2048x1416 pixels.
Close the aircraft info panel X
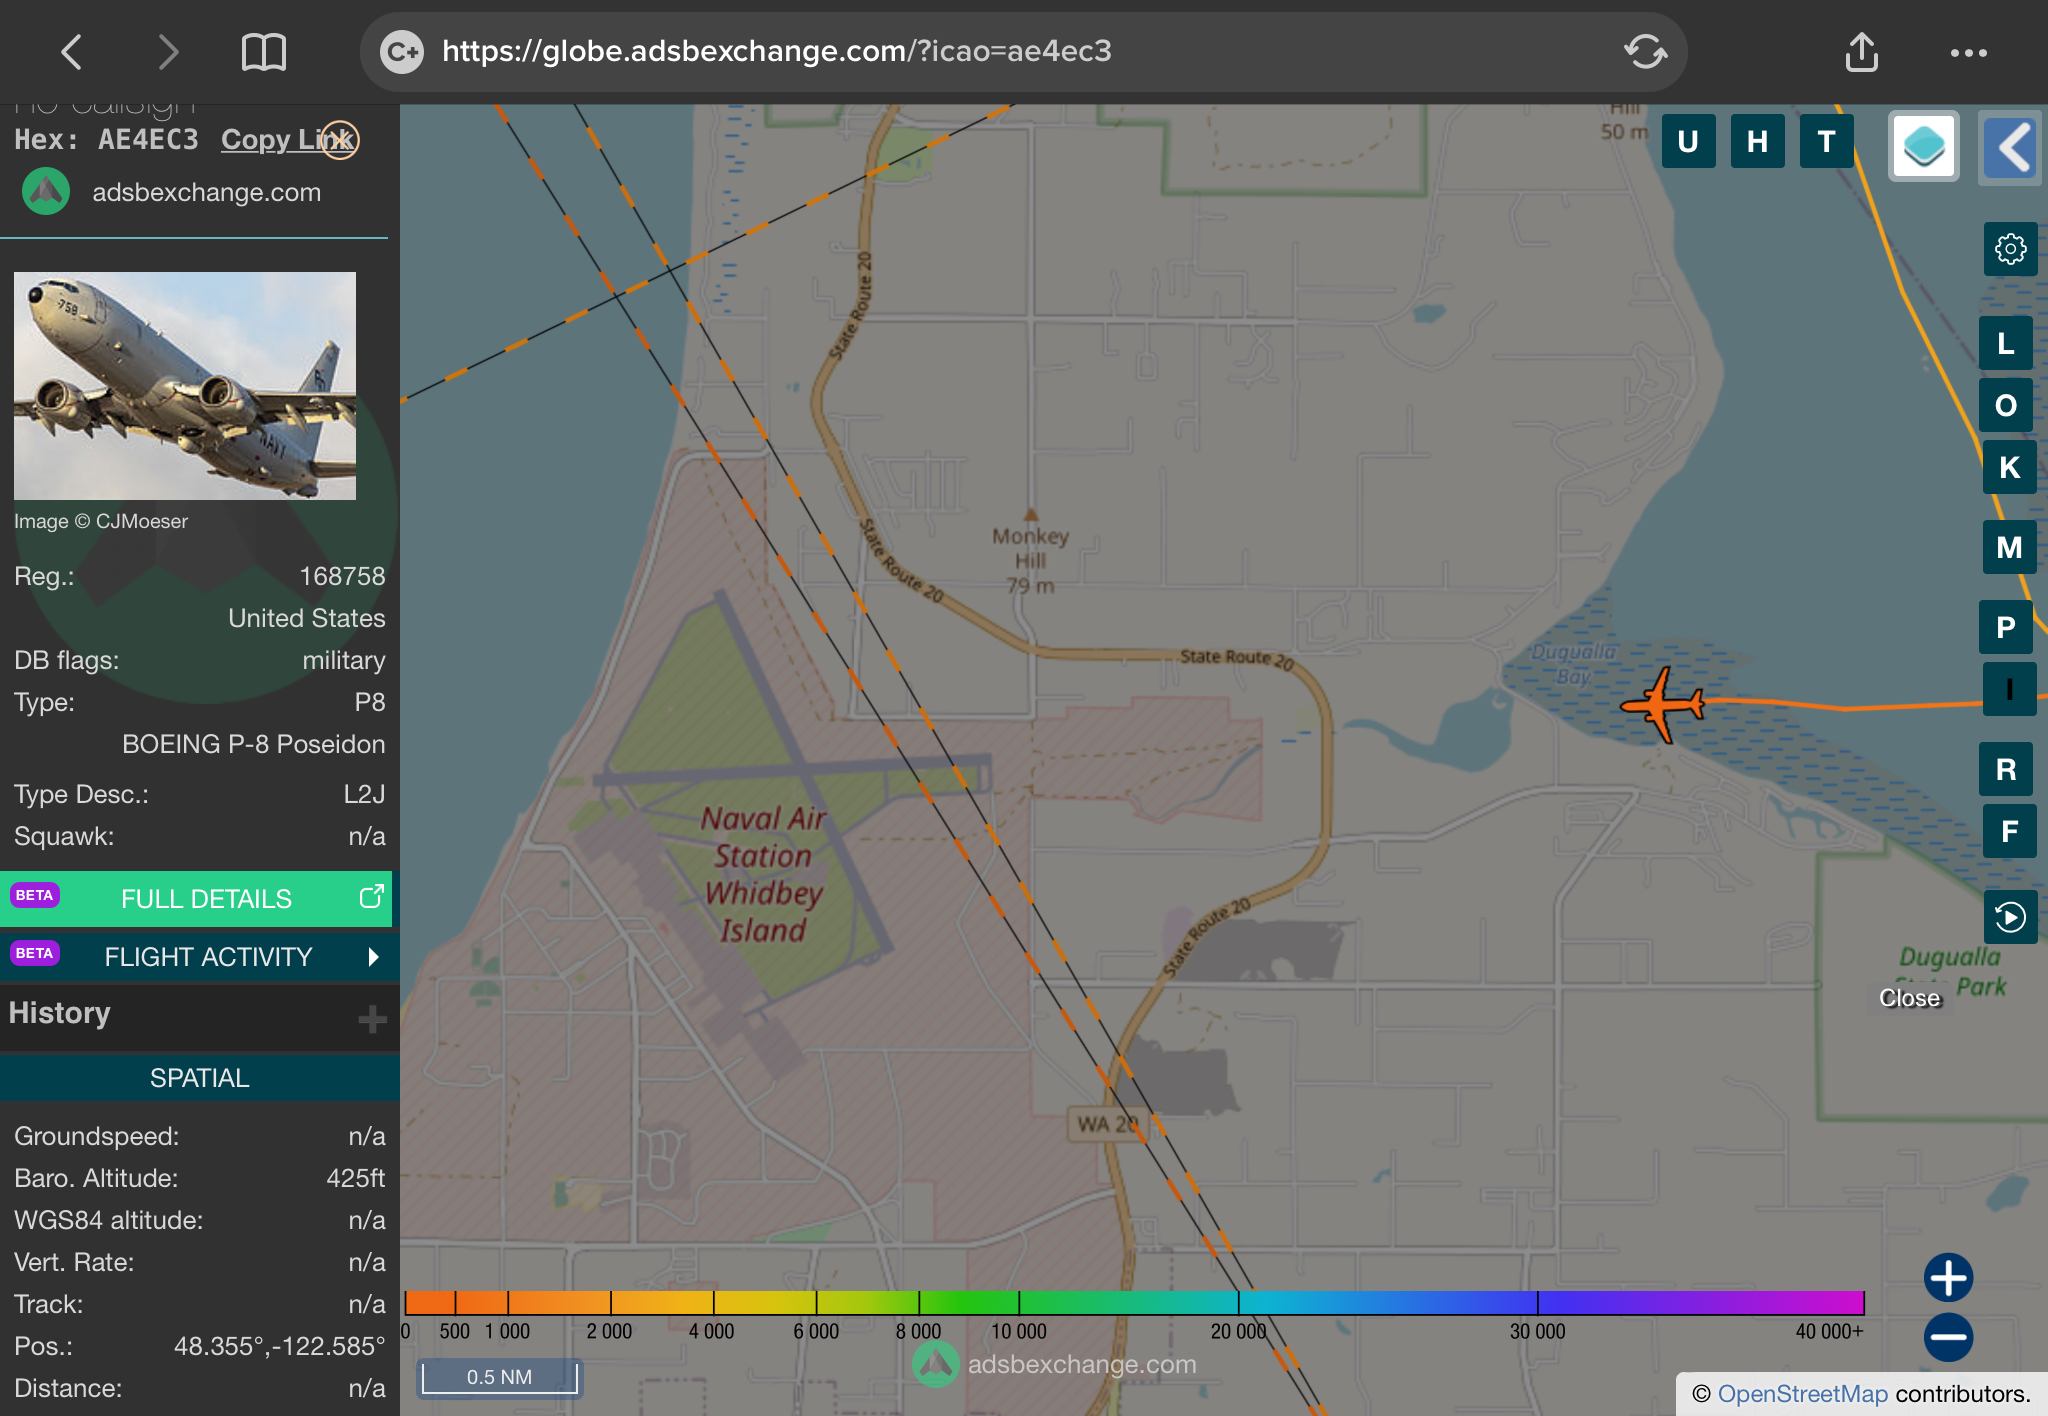coord(340,140)
